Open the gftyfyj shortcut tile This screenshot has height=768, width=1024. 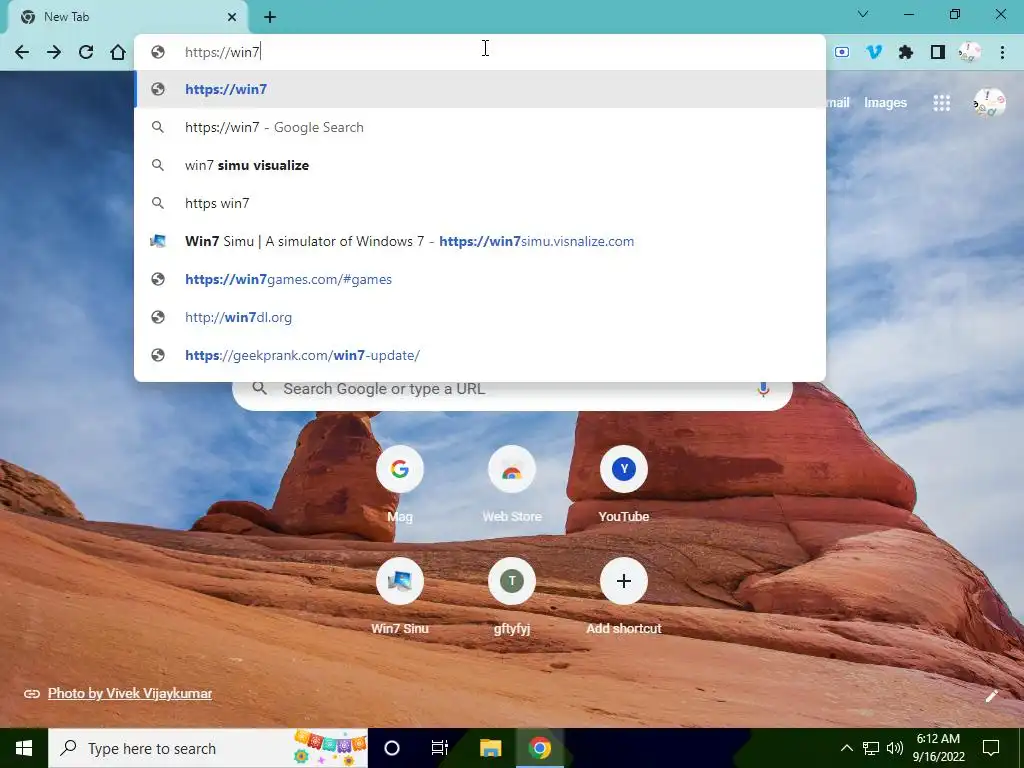511,597
